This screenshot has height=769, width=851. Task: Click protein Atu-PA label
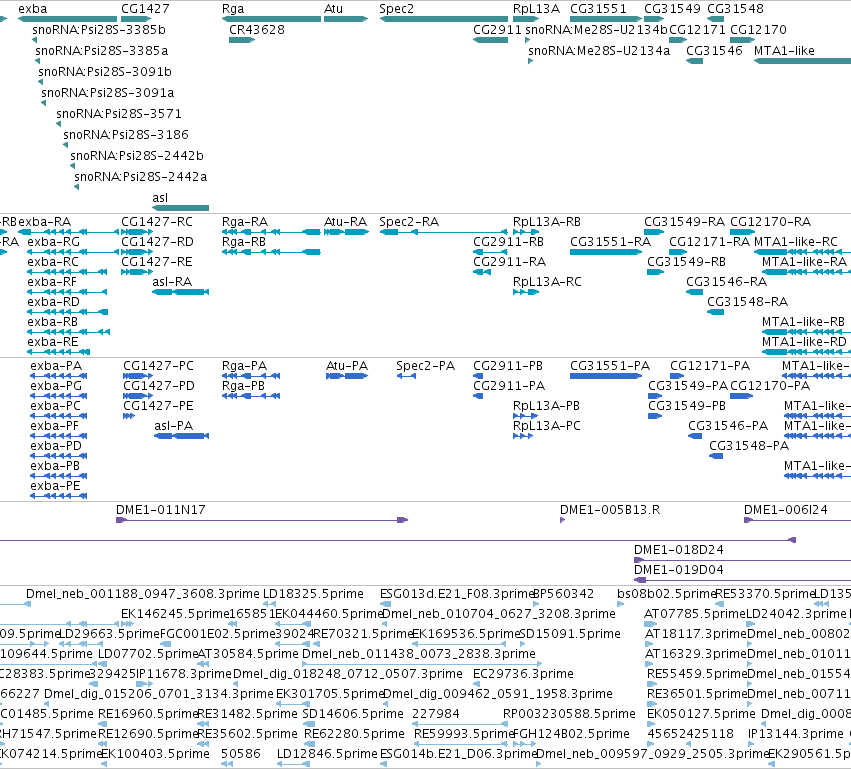pyautogui.click(x=347, y=366)
